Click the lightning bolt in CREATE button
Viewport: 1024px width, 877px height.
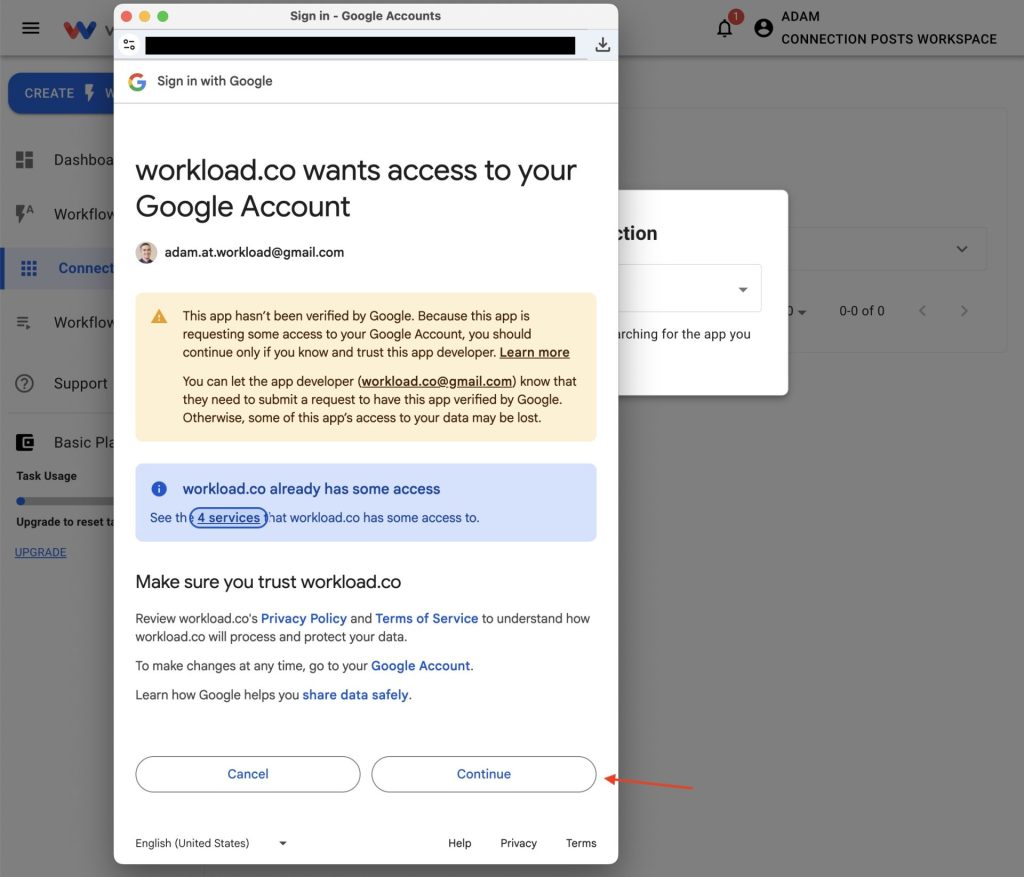[x=89, y=93]
